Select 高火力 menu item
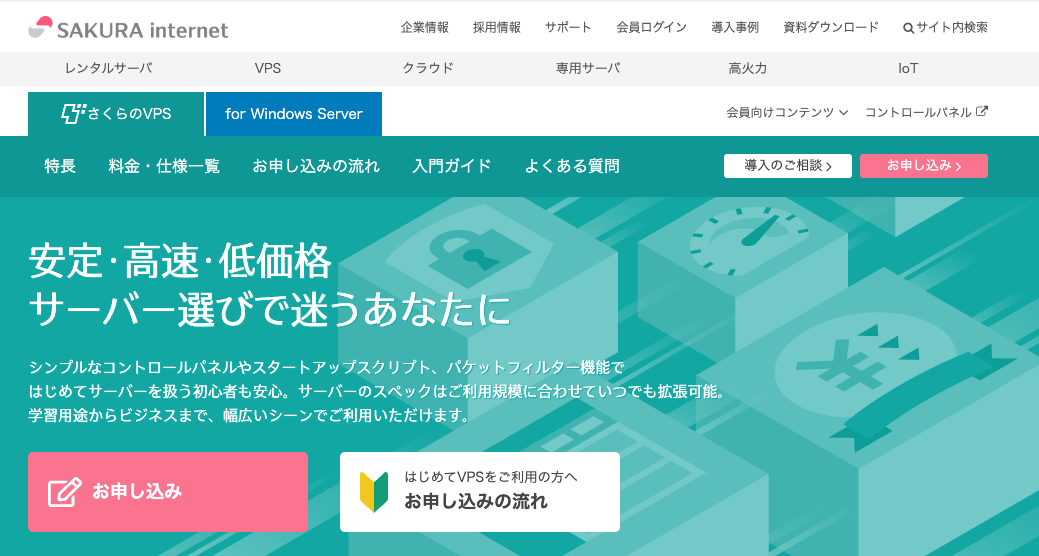Viewport: 1039px width, 556px height. coord(748,68)
